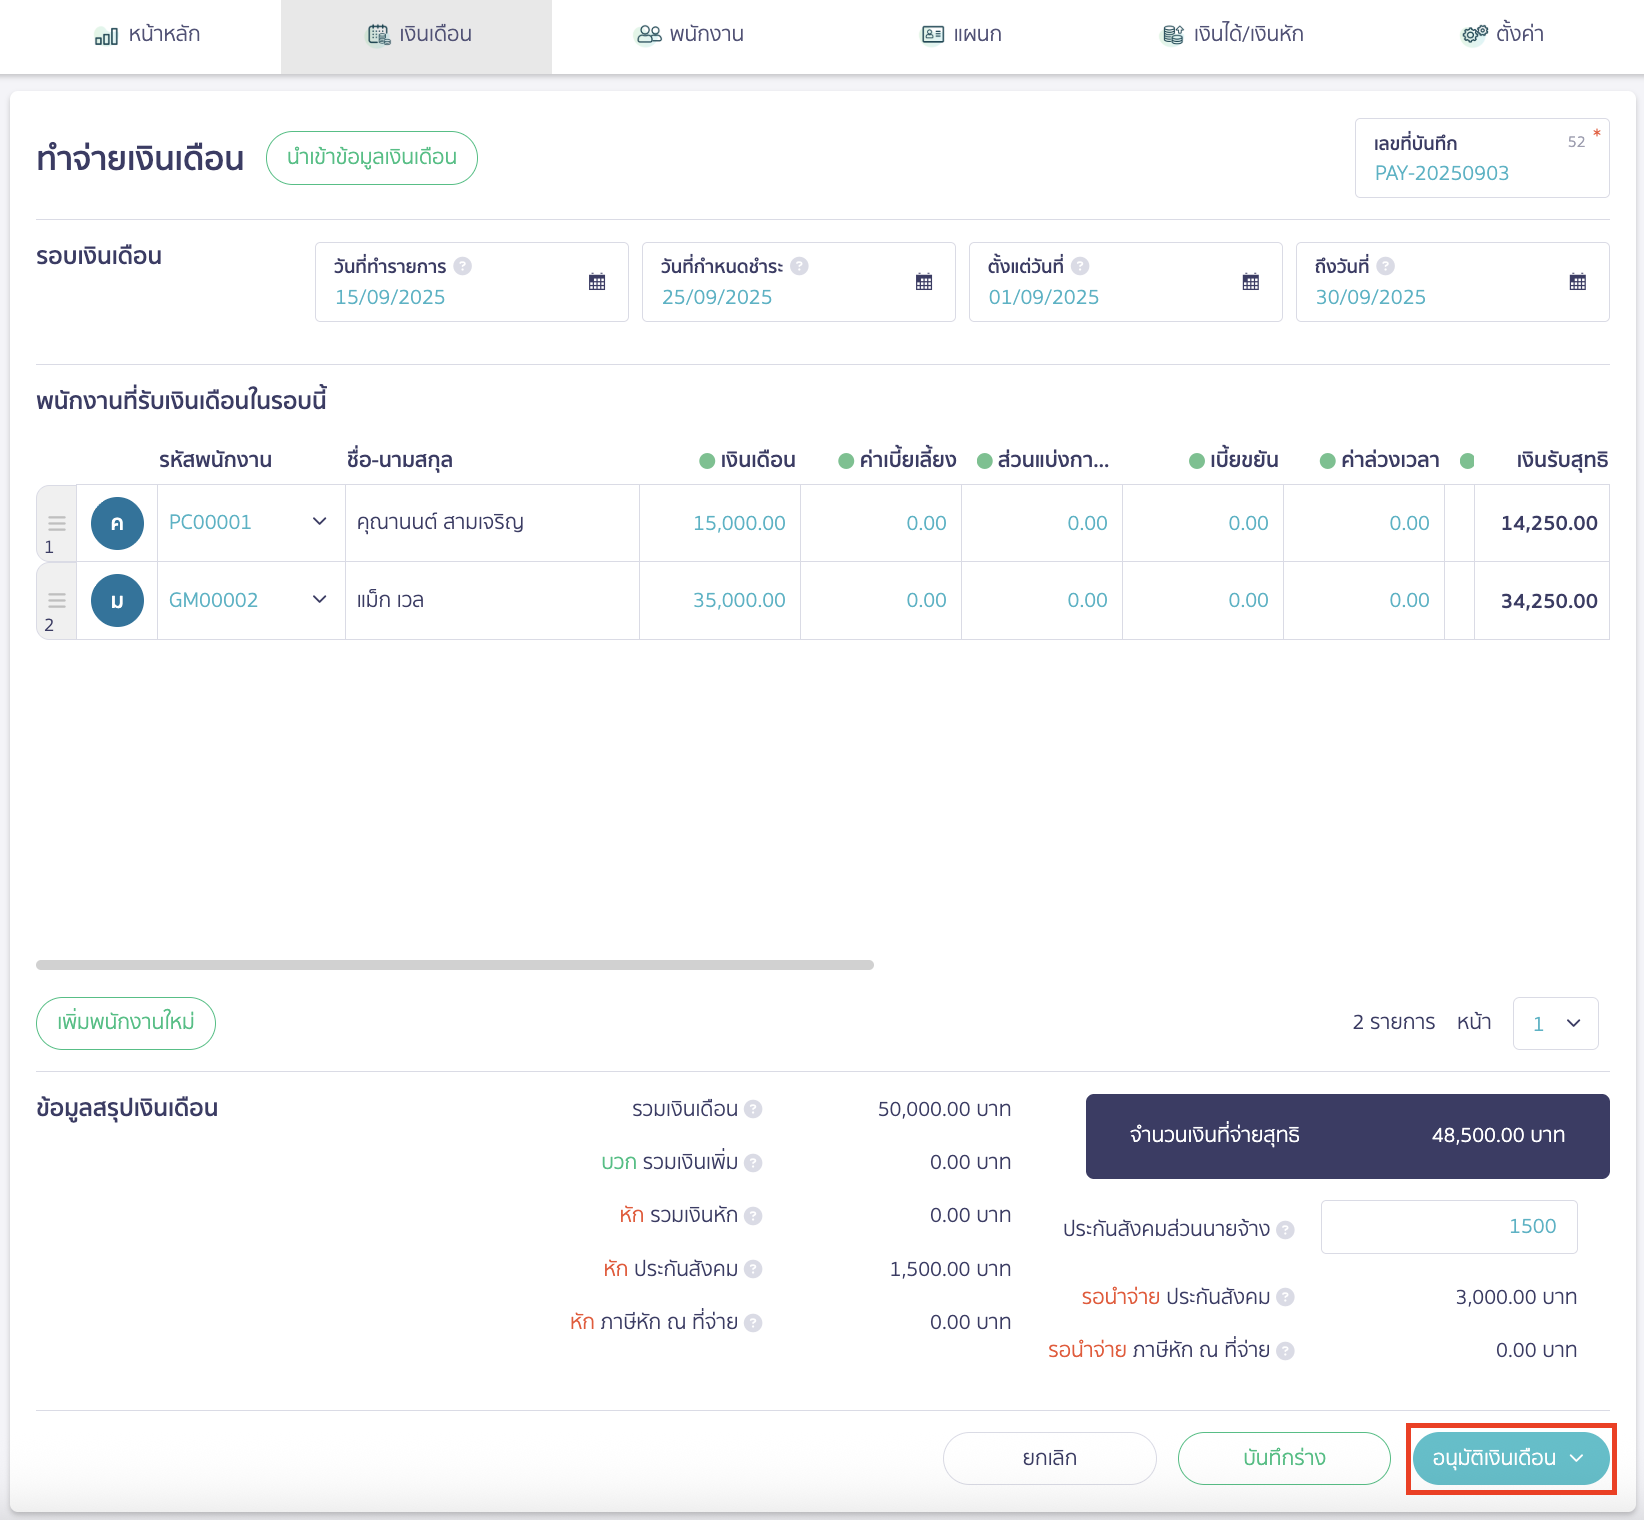This screenshot has width=1644, height=1520.
Task: Click help icon beside ประกันสังคมส่วนนายจ้าง
Action: (1285, 1230)
